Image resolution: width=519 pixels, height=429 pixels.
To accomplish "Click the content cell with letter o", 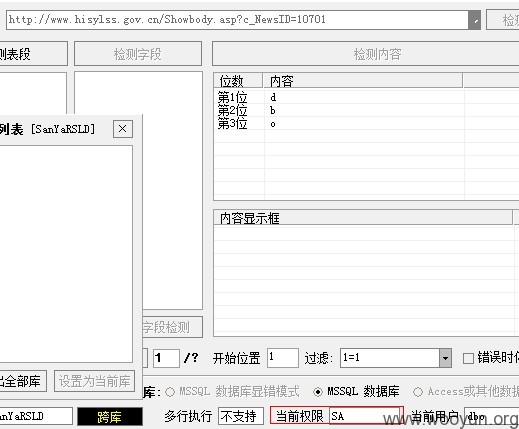I will click(x=273, y=124).
